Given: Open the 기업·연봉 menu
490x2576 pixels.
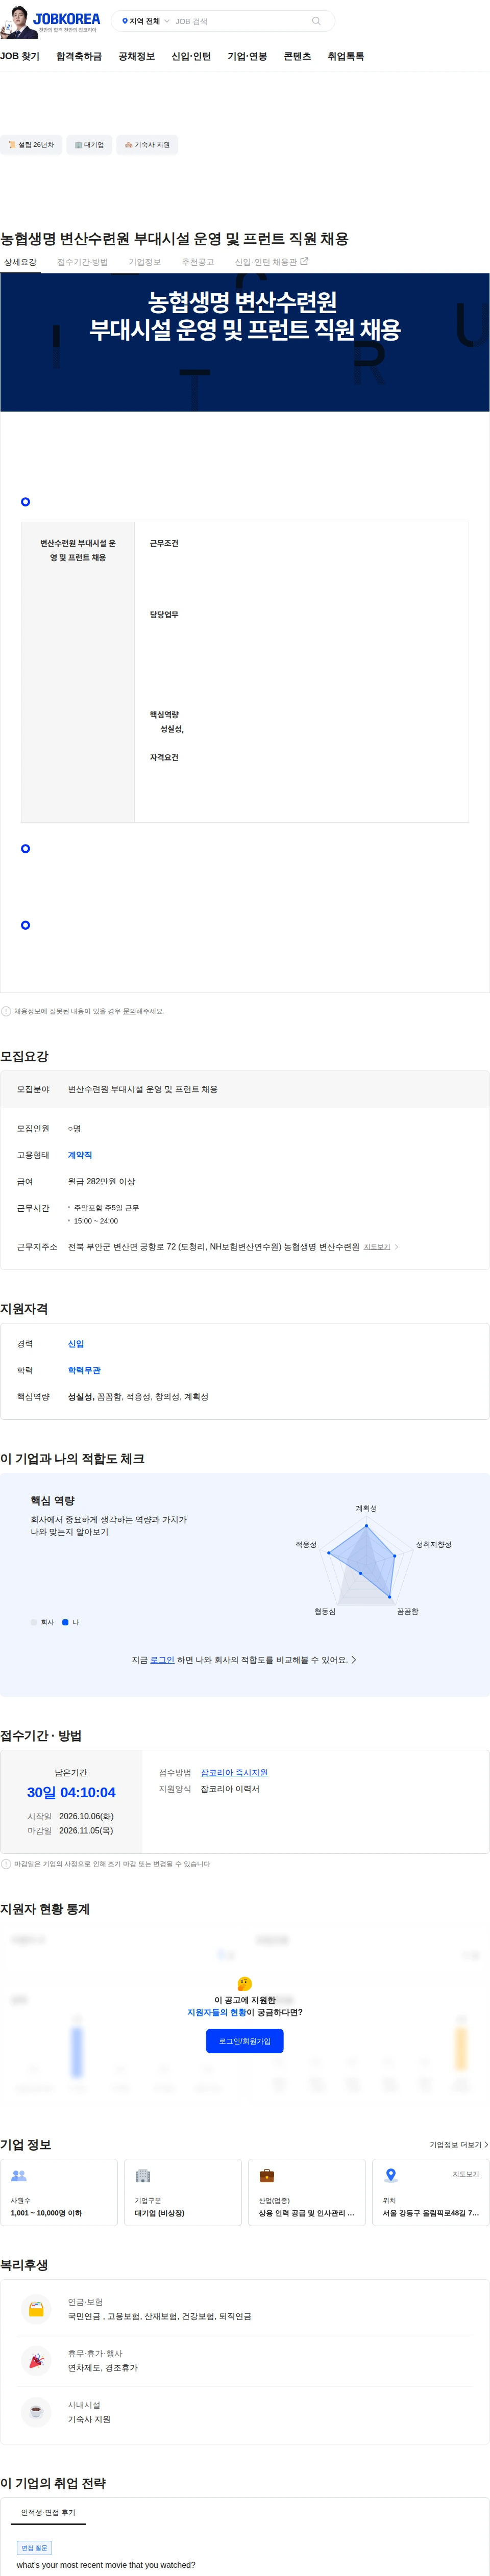Looking at the screenshot, I should [247, 56].
